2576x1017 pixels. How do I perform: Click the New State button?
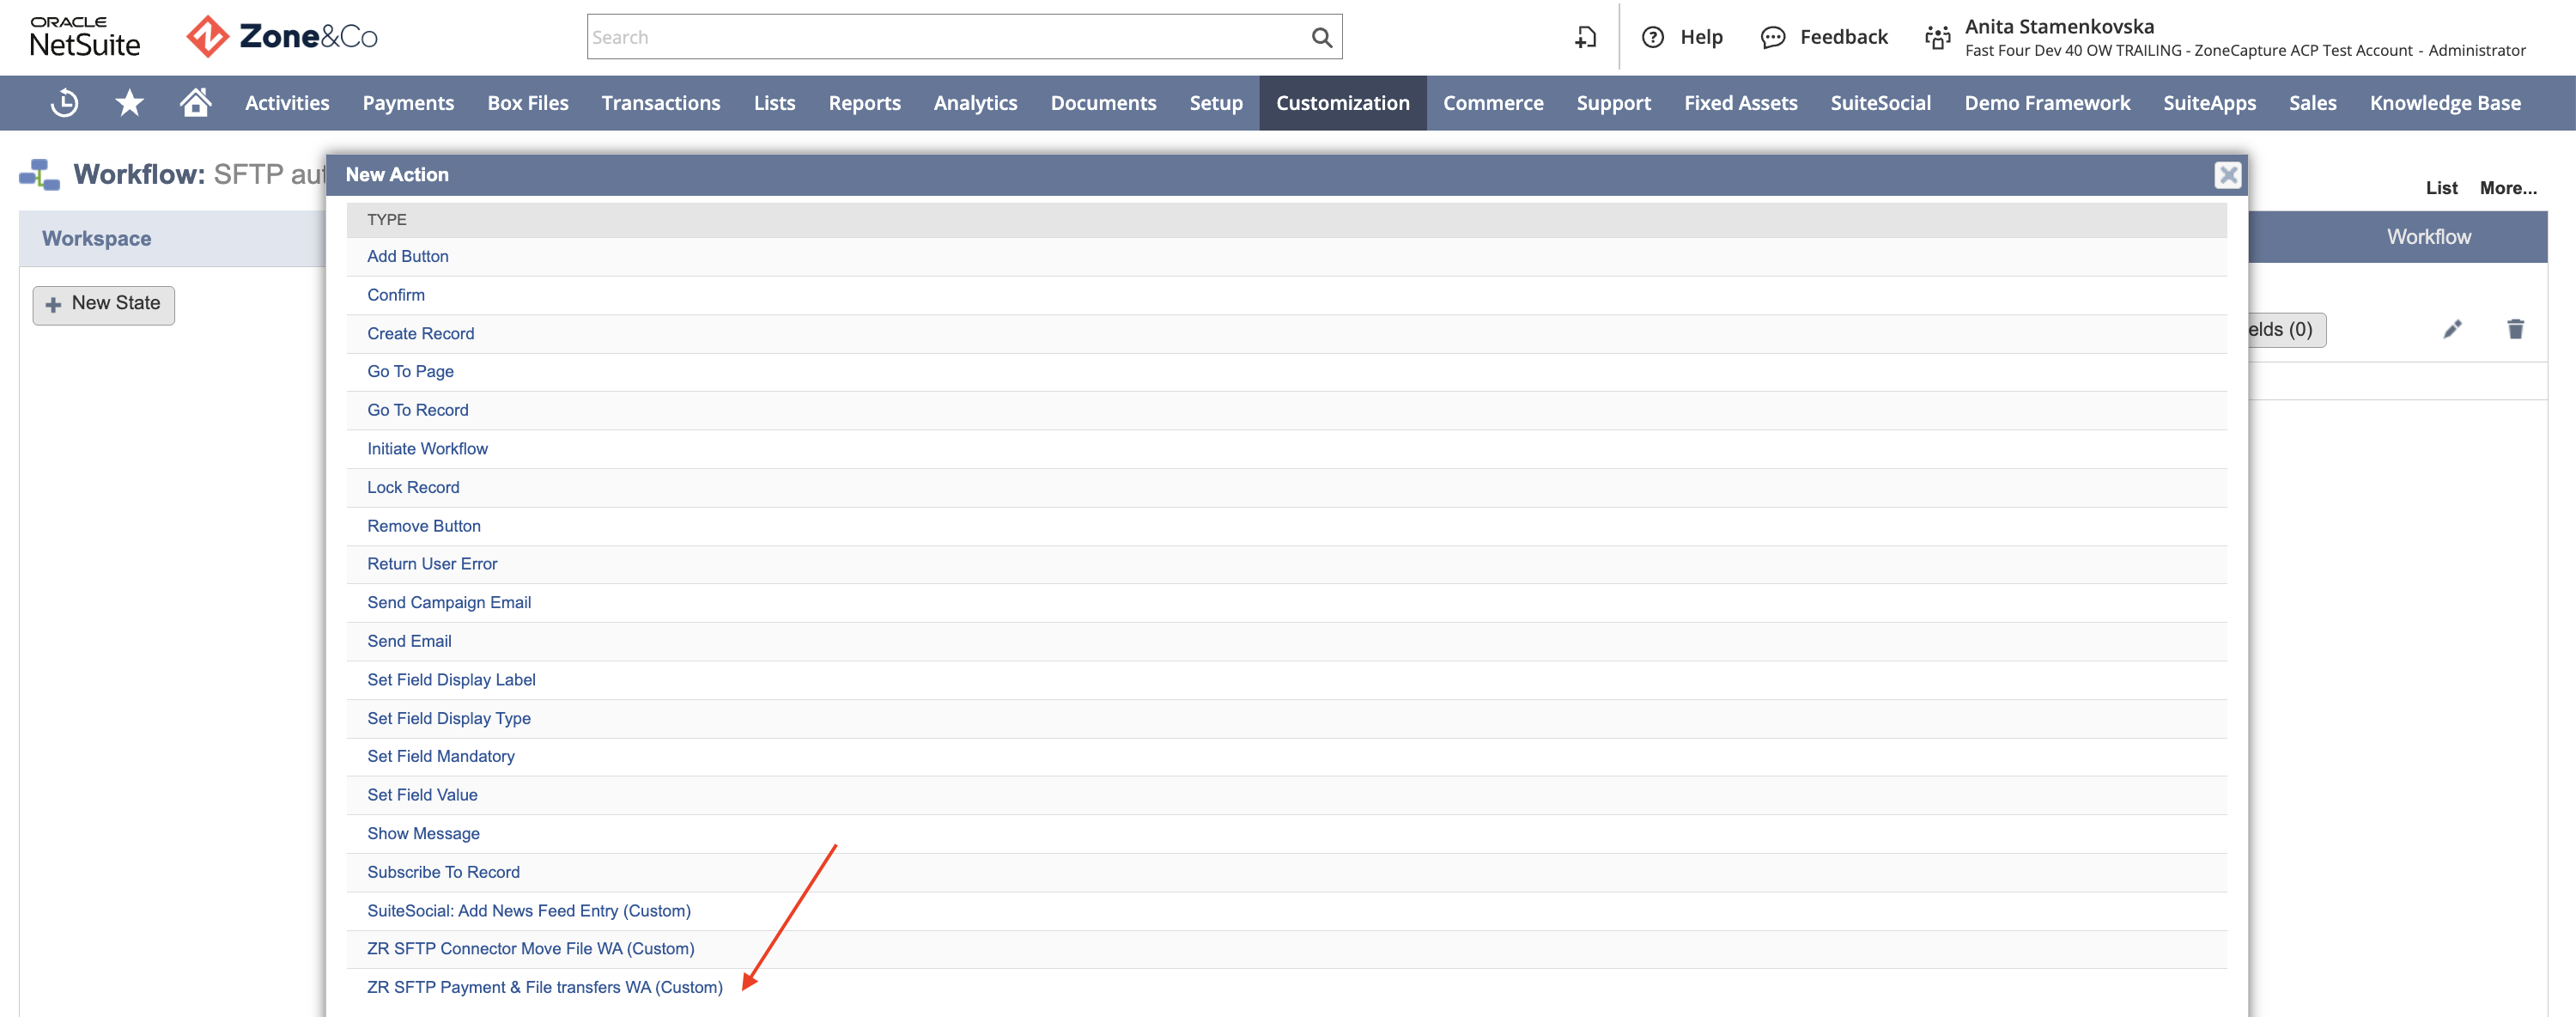104,304
